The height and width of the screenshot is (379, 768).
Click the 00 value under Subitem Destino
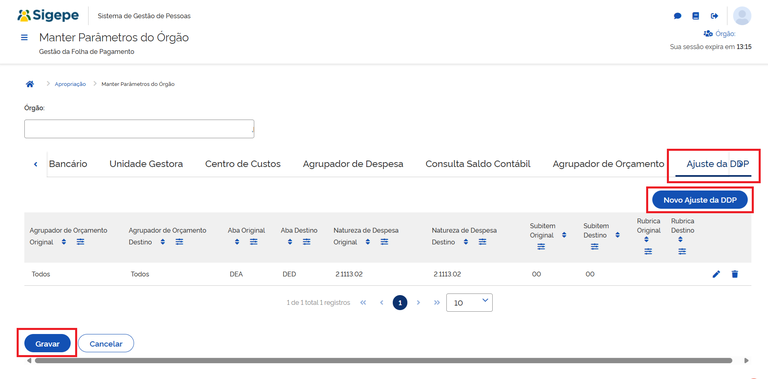(590, 274)
